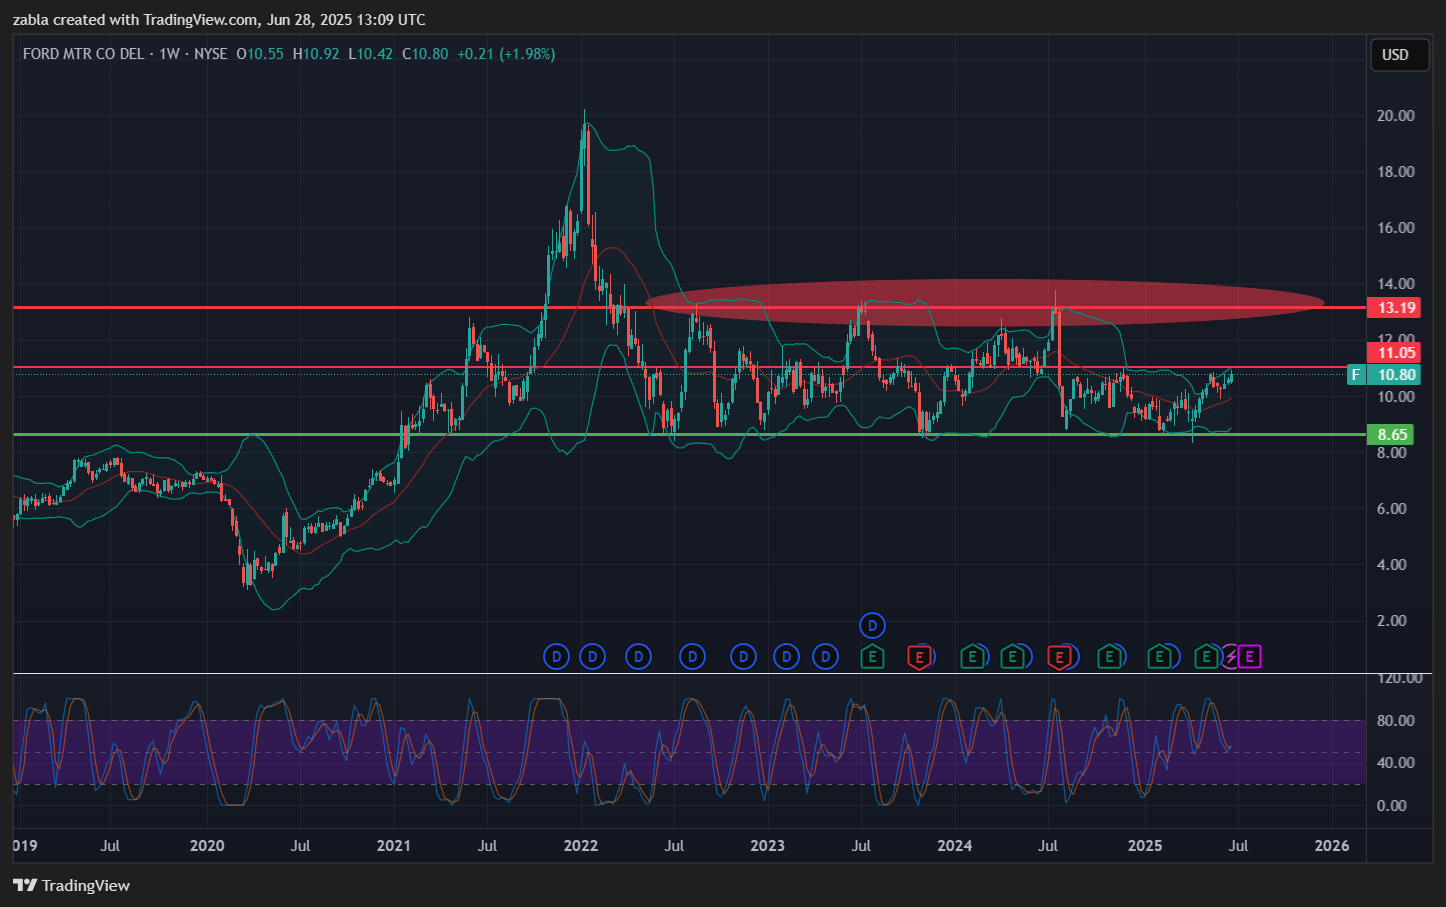Click the +0.21 (+1.98%) change value
Image resolution: width=1446 pixels, height=907 pixels.
click(x=506, y=54)
